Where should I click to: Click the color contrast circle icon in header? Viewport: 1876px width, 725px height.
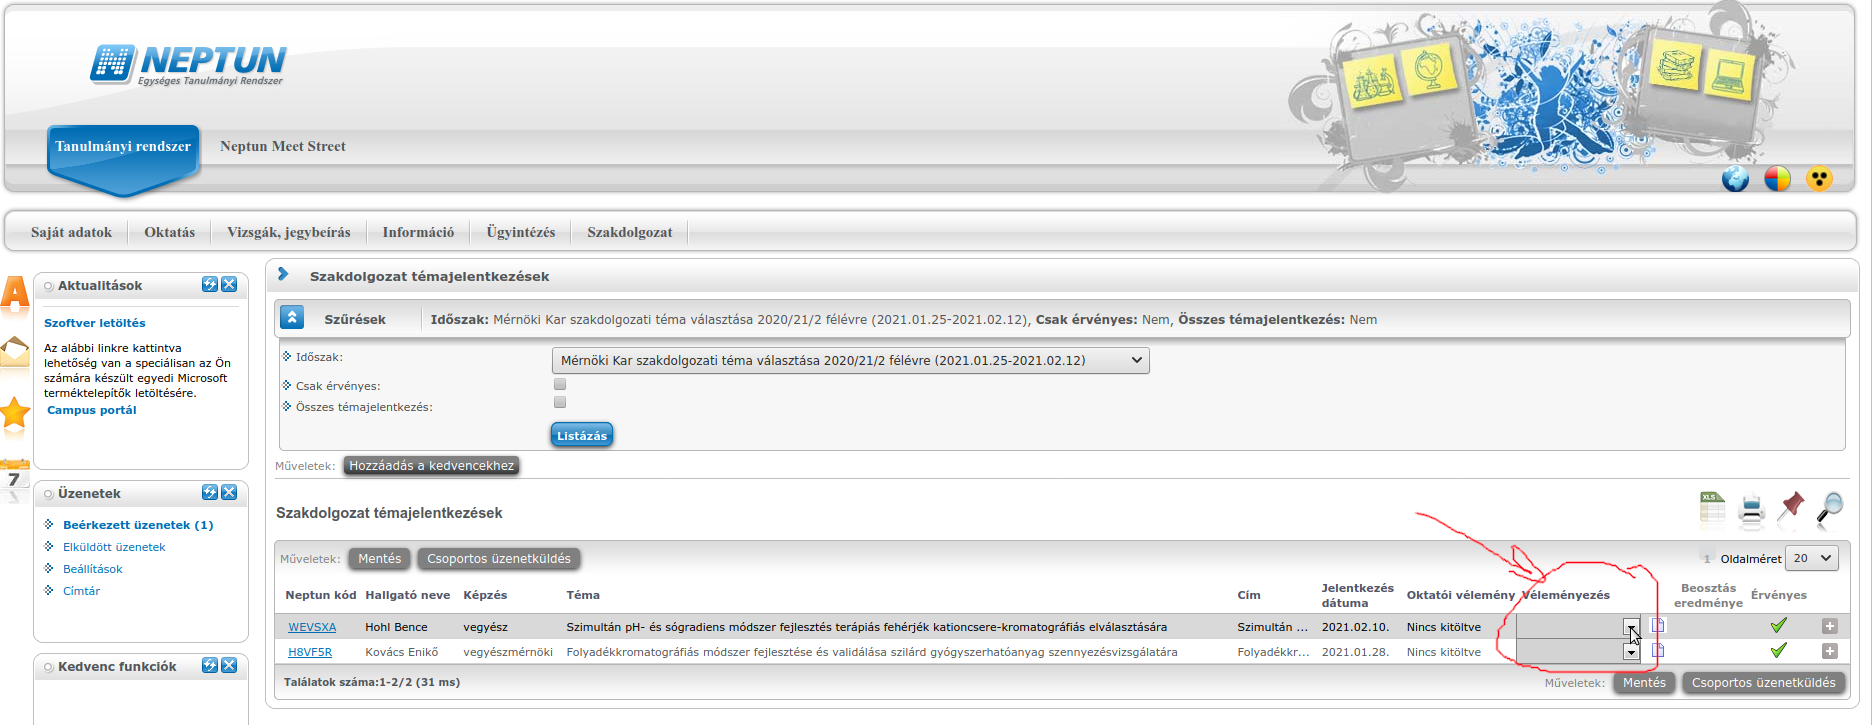[1777, 179]
